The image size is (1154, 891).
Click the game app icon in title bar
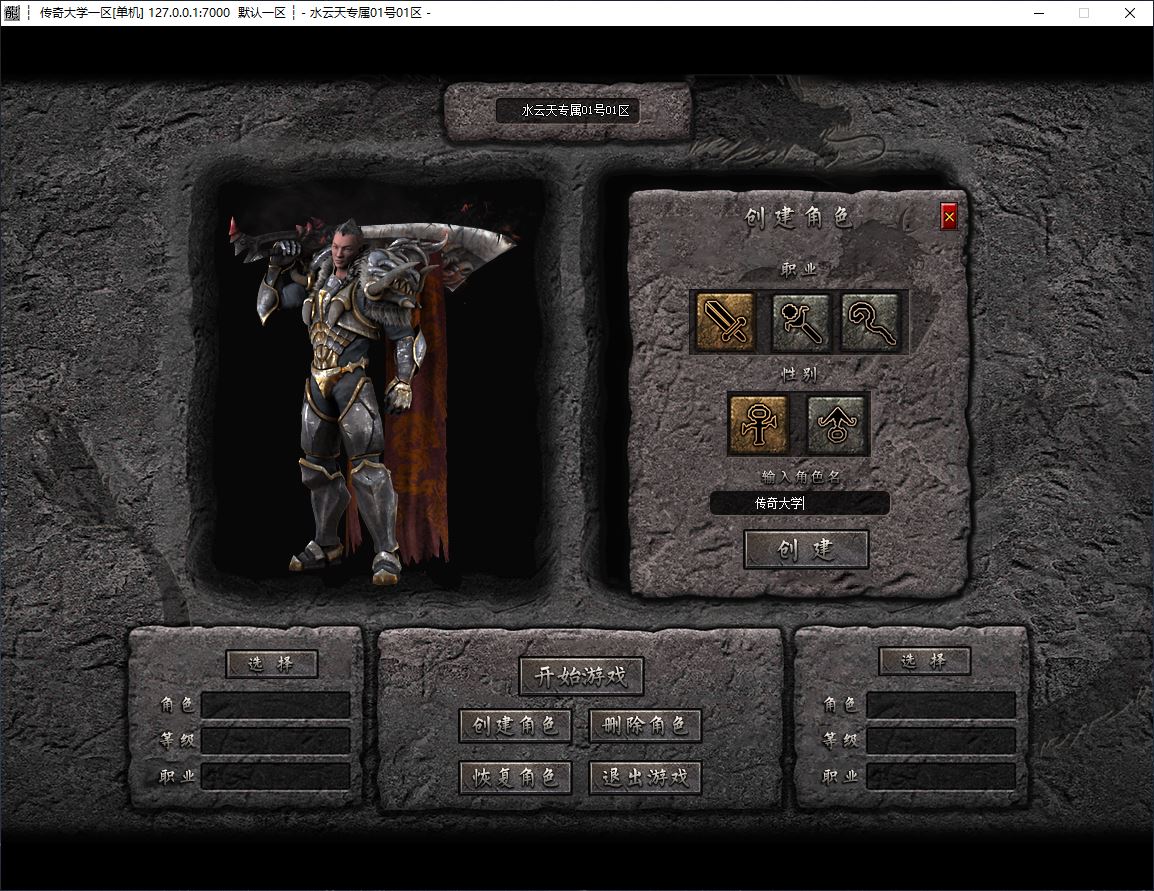tap(12, 13)
